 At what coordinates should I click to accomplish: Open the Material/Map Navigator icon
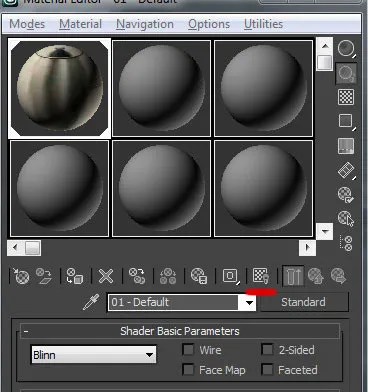pos(346,243)
